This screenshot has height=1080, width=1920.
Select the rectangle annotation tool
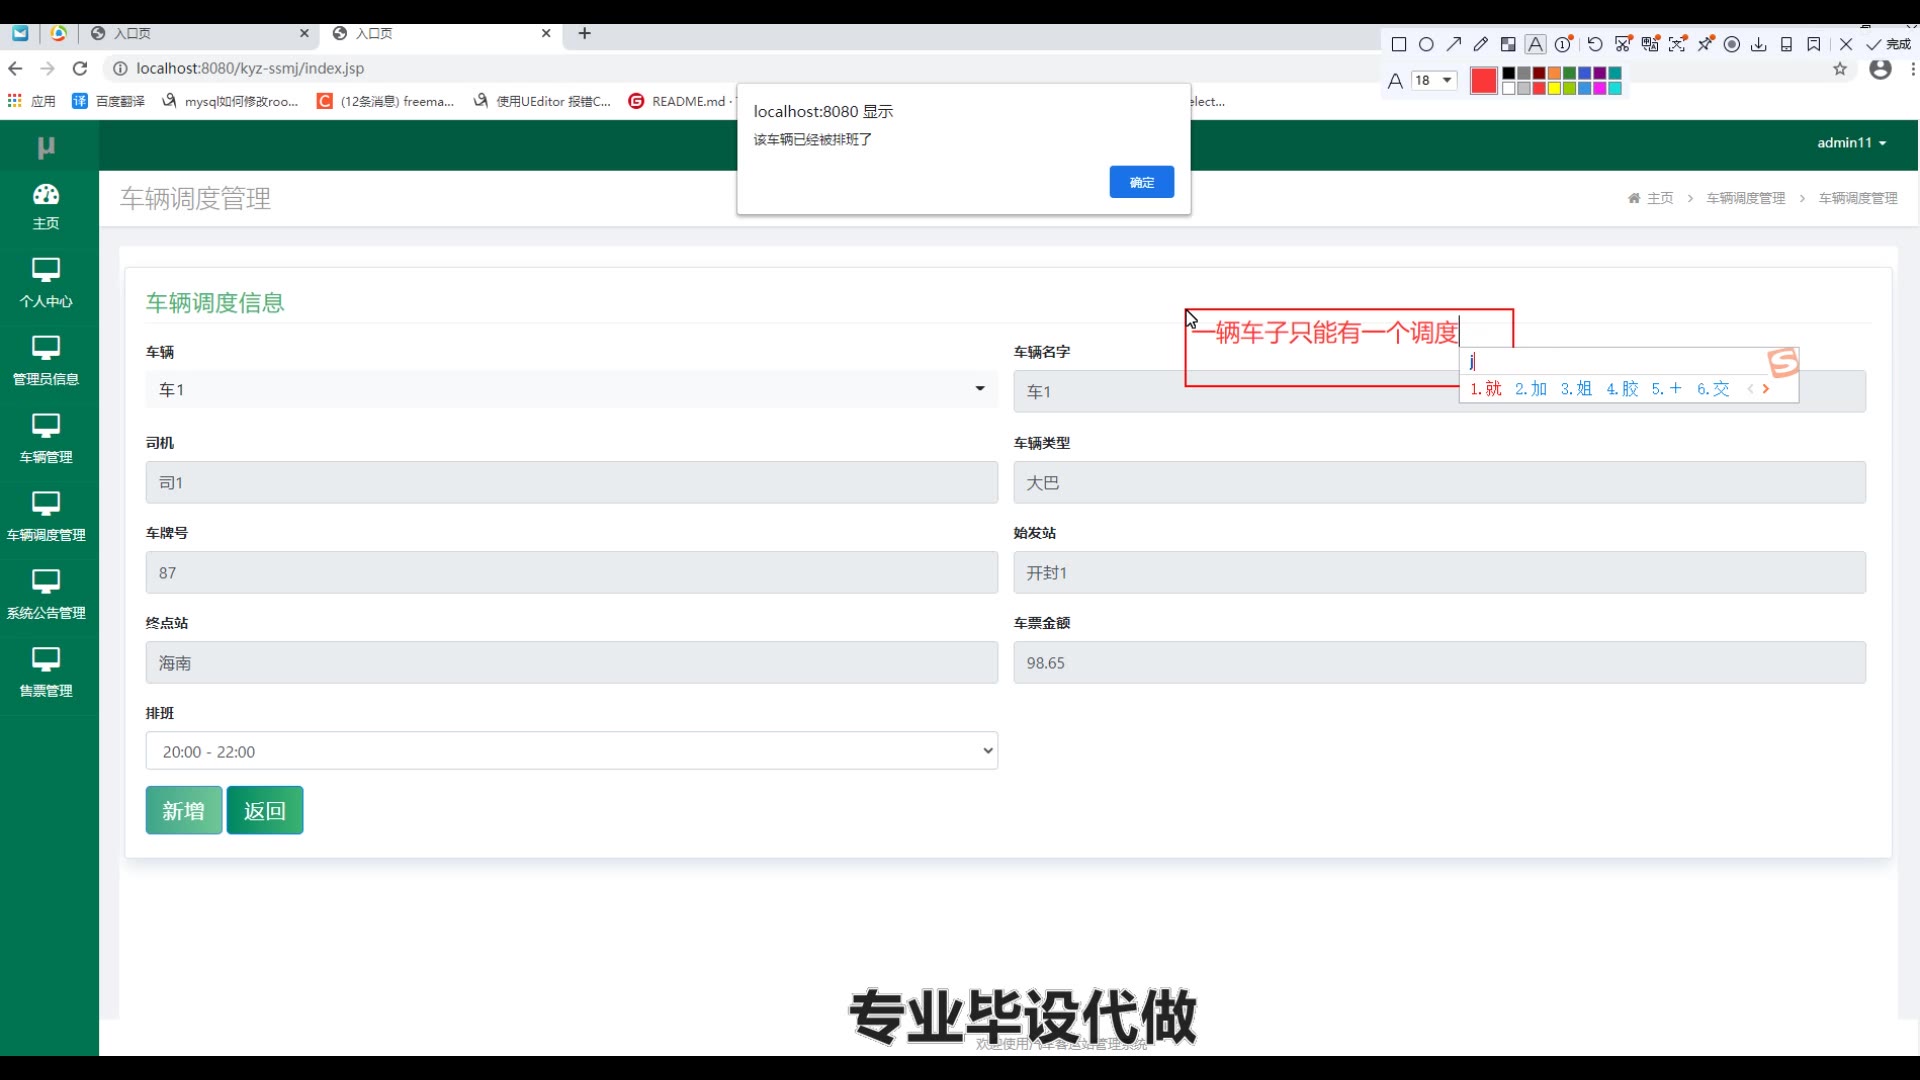[1399, 44]
